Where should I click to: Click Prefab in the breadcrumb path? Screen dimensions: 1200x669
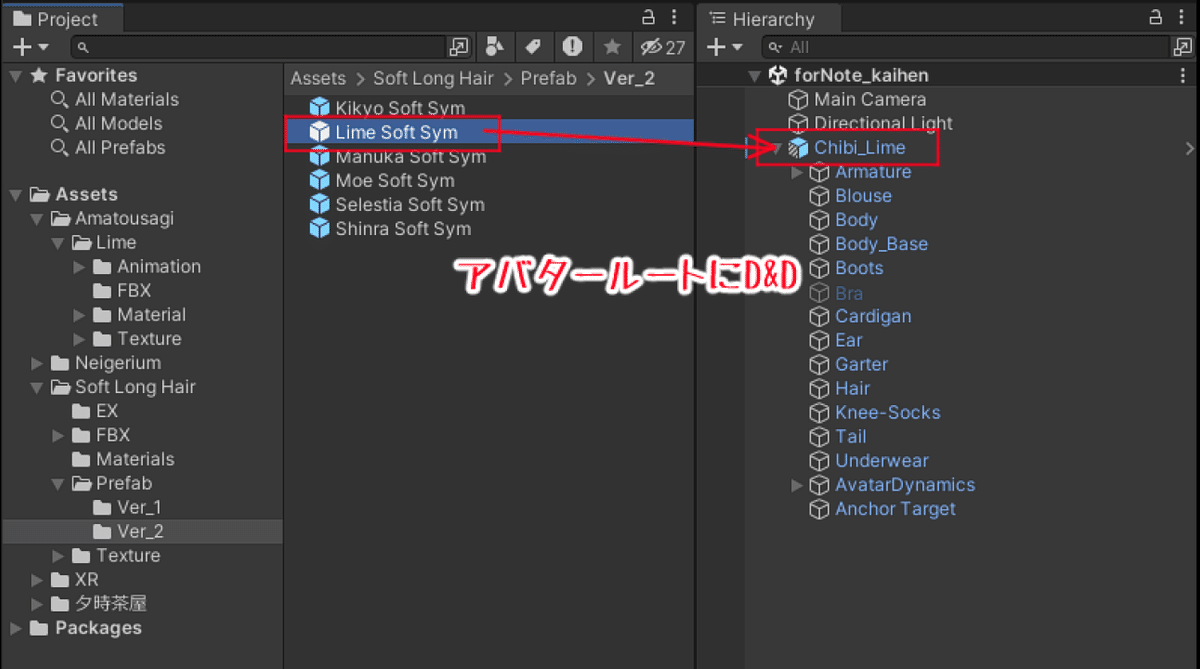pos(548,78)
